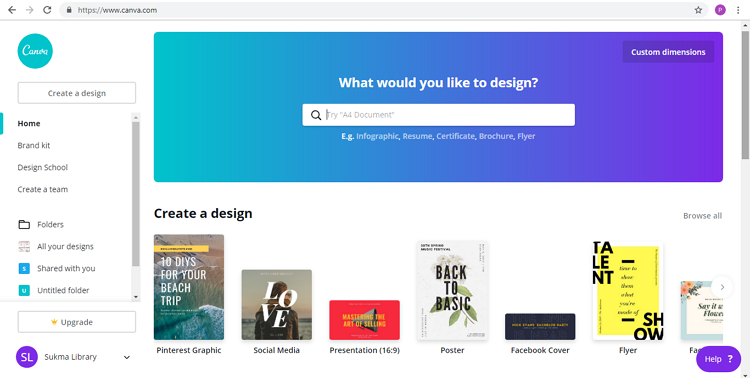Click Presentation (16:9) label

pyautogui.click(x=364, y=350)
